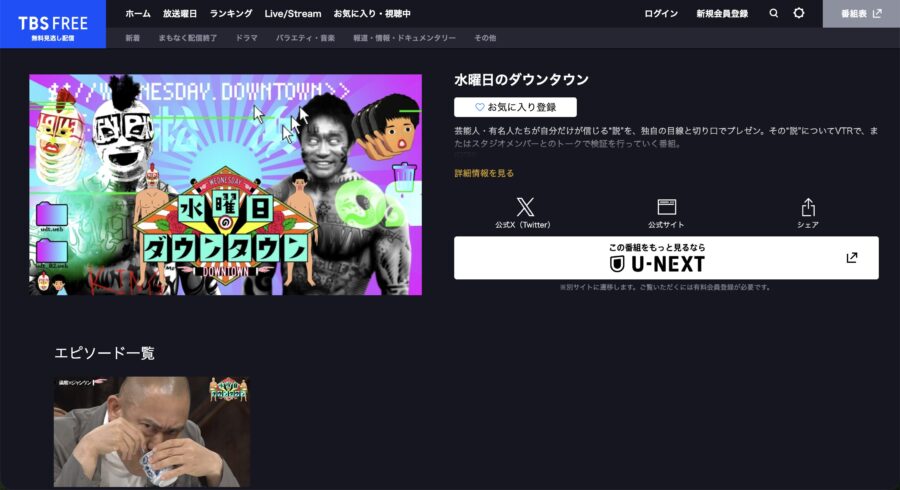The height and width of the screenshot is (490, 900).
Task: Click the external link arrow on U-NEXT banner
Action: (851, 258)
